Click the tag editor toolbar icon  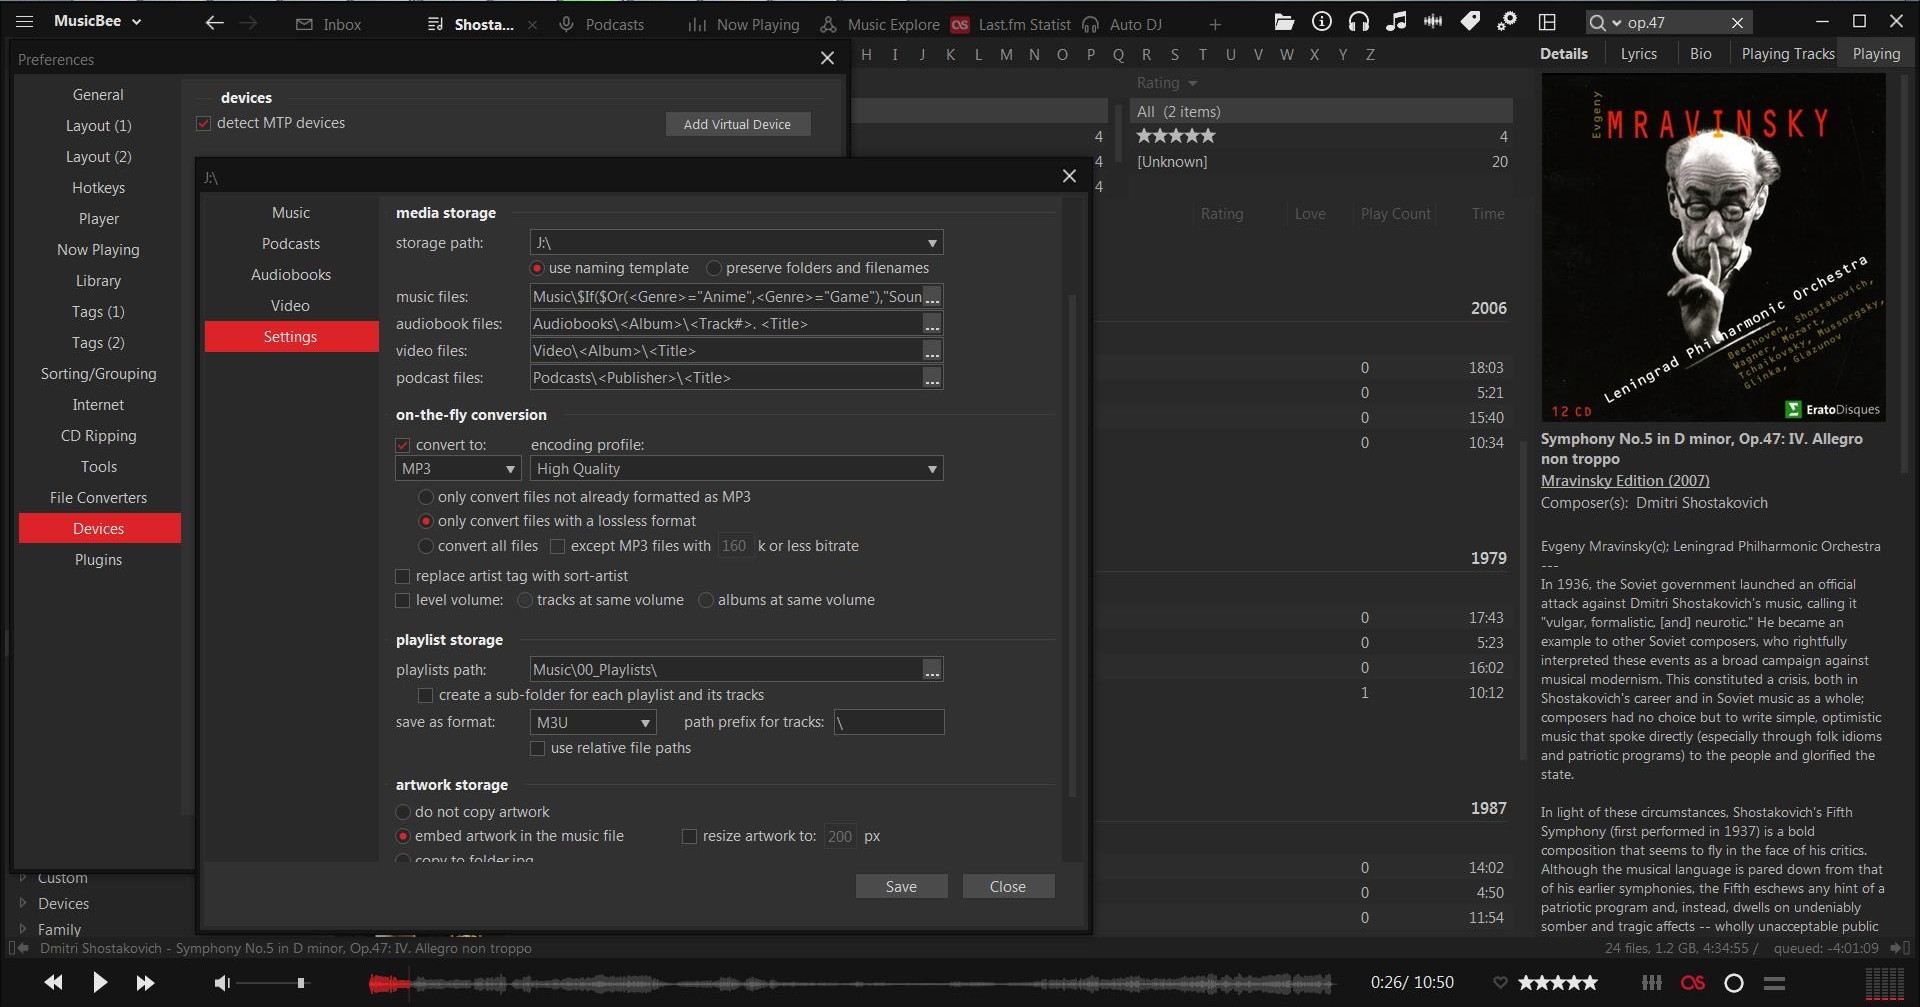click(x=1470, y=22)
